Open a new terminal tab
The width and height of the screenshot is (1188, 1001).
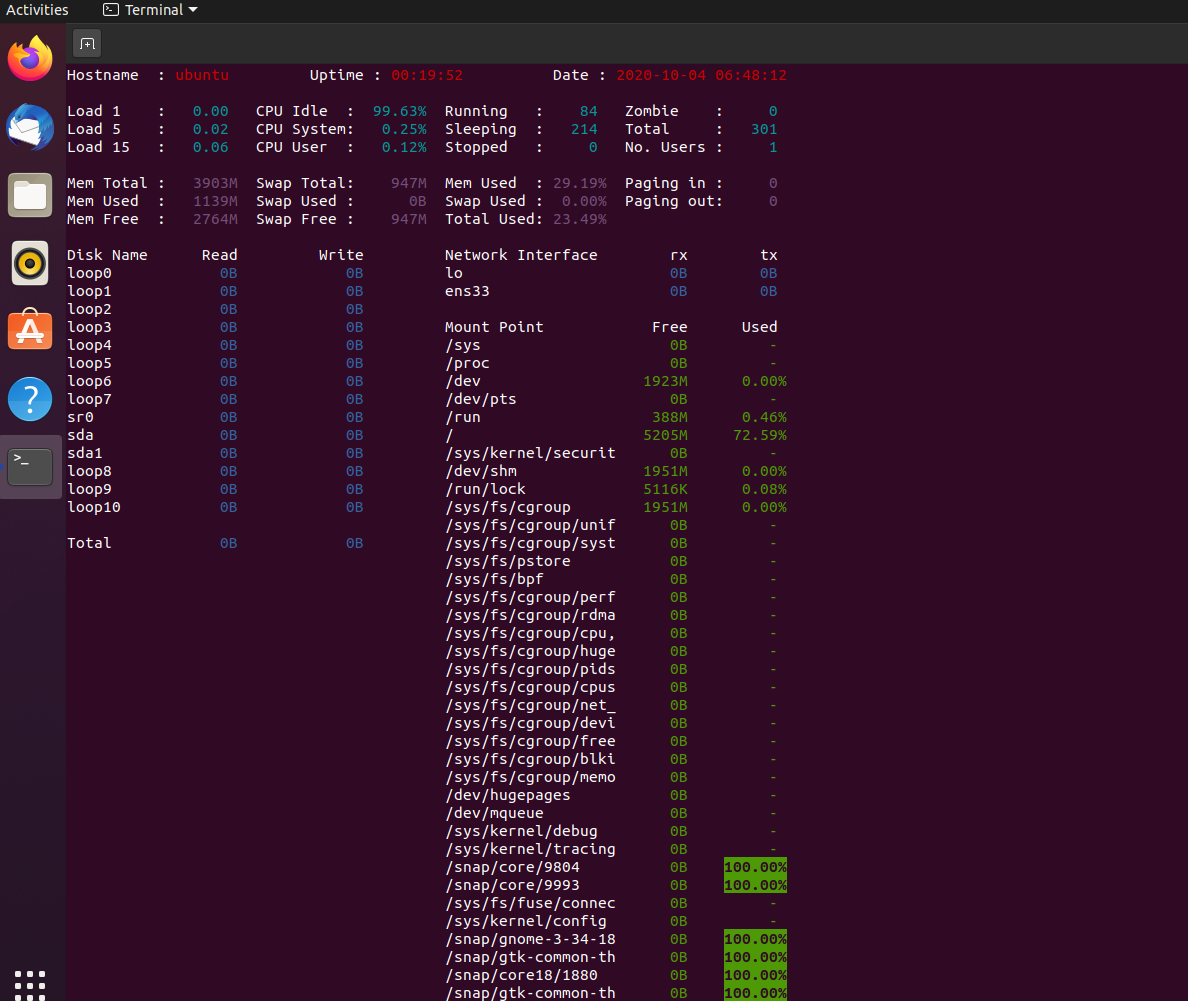point(86,43)
